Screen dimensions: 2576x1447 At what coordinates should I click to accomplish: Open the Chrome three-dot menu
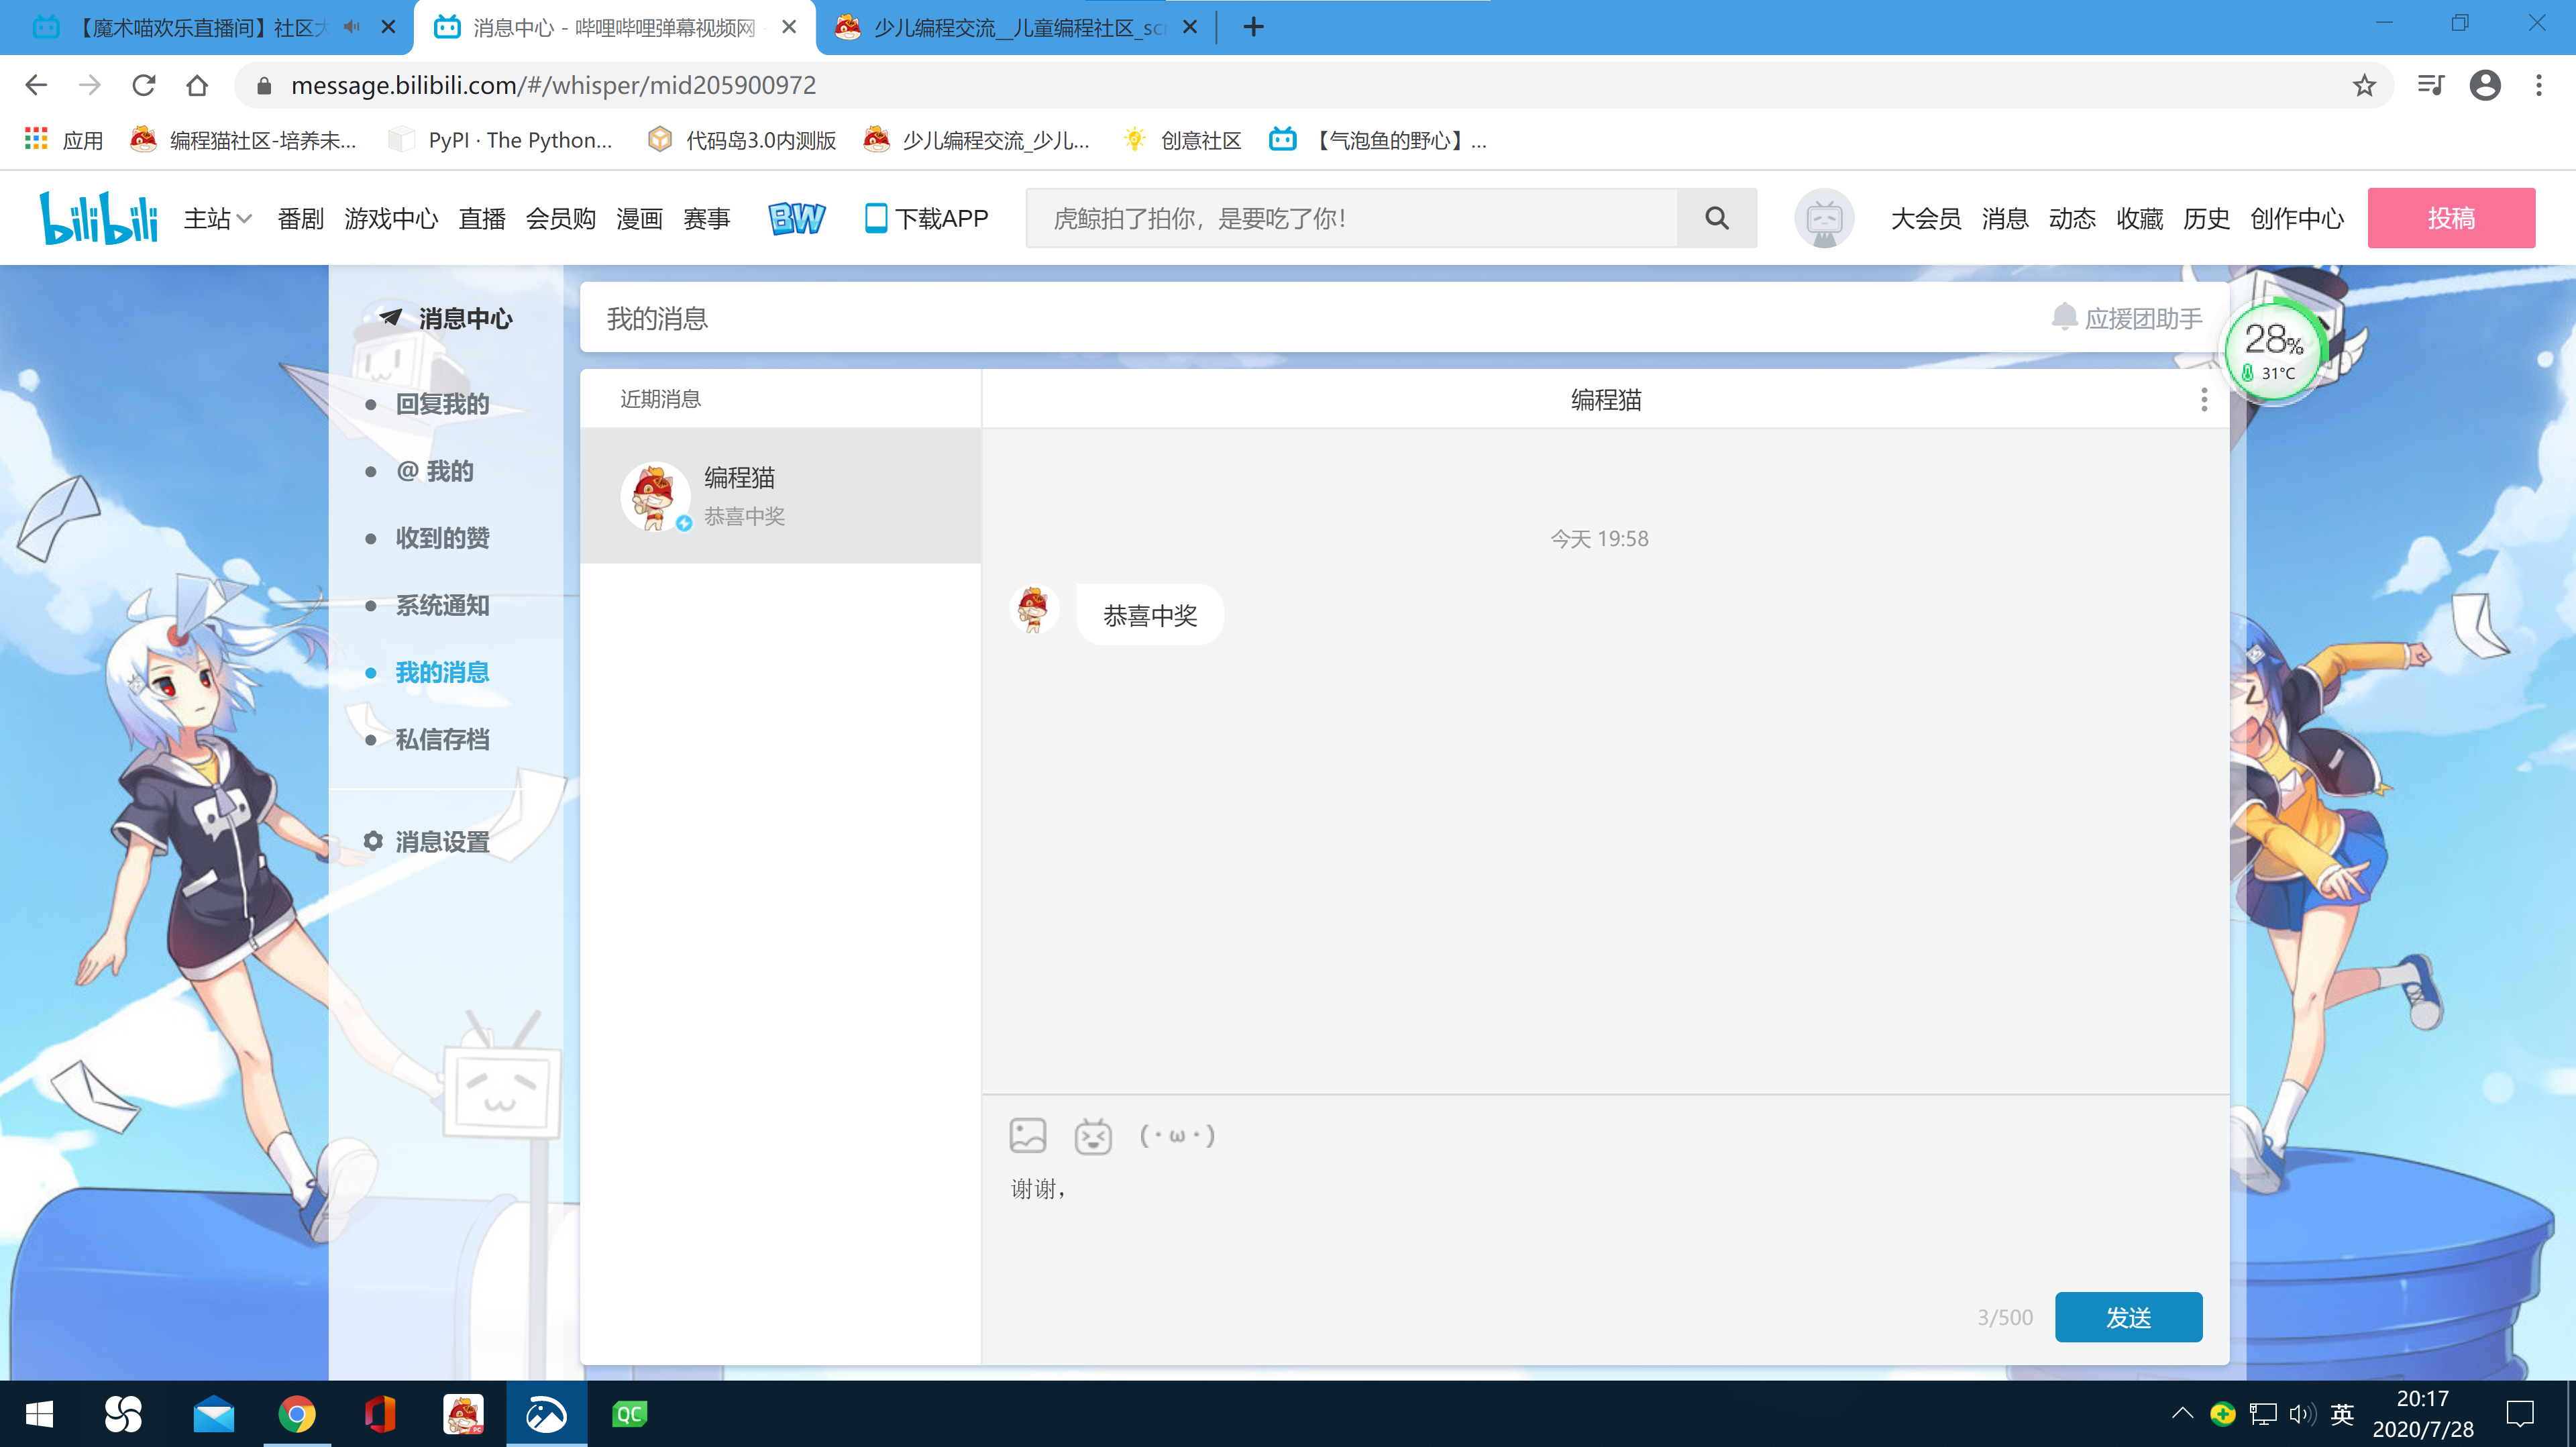2539,85
